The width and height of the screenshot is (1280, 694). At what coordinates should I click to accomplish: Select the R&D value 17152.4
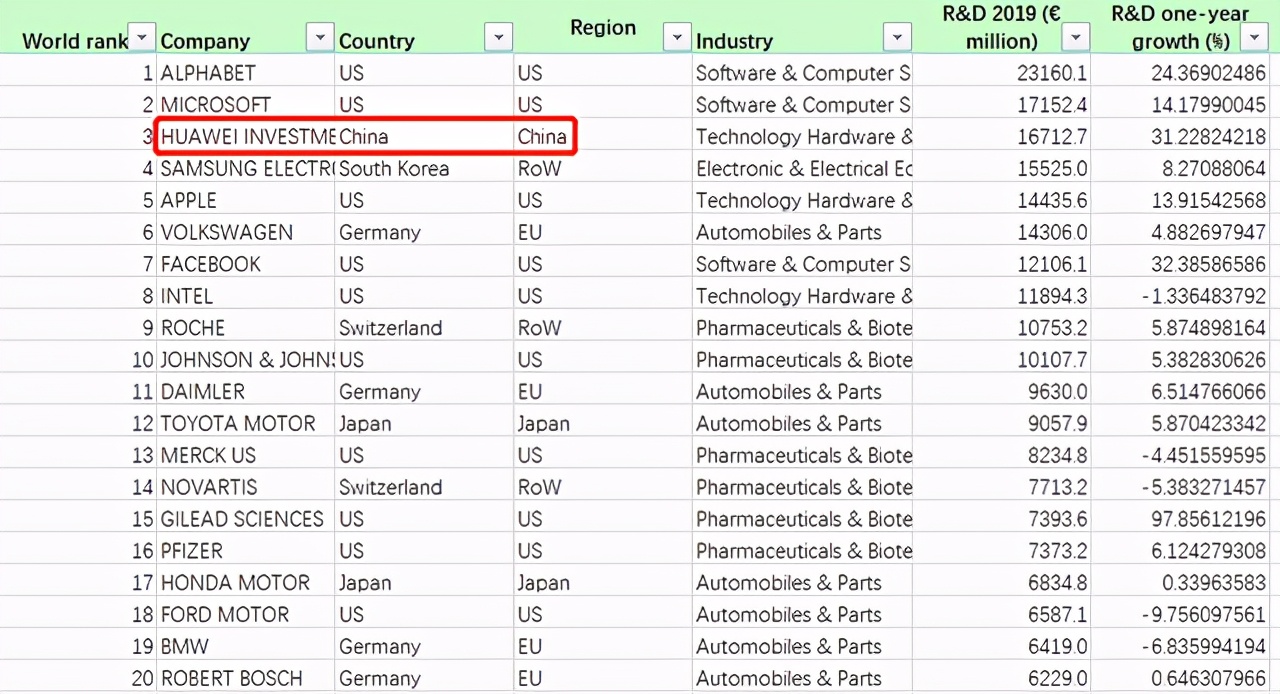pyautogui.click(x=1002, y=105)
